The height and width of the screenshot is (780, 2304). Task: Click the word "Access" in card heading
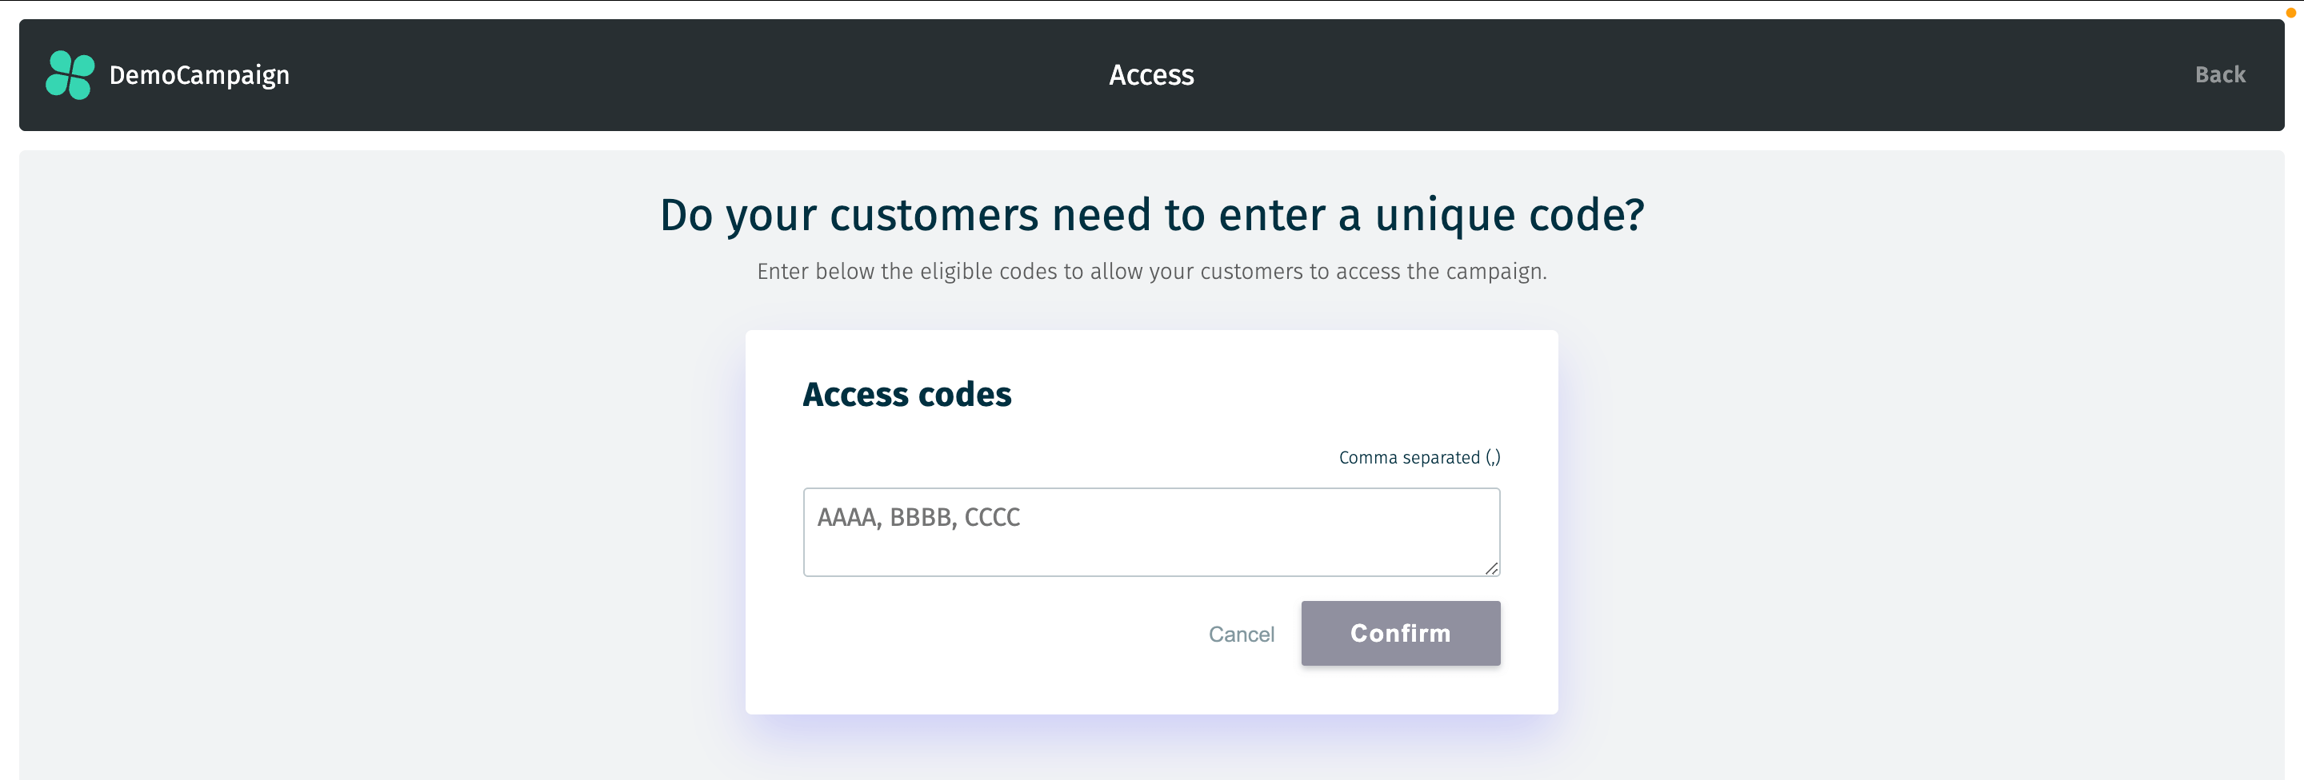tap(855, 395)
